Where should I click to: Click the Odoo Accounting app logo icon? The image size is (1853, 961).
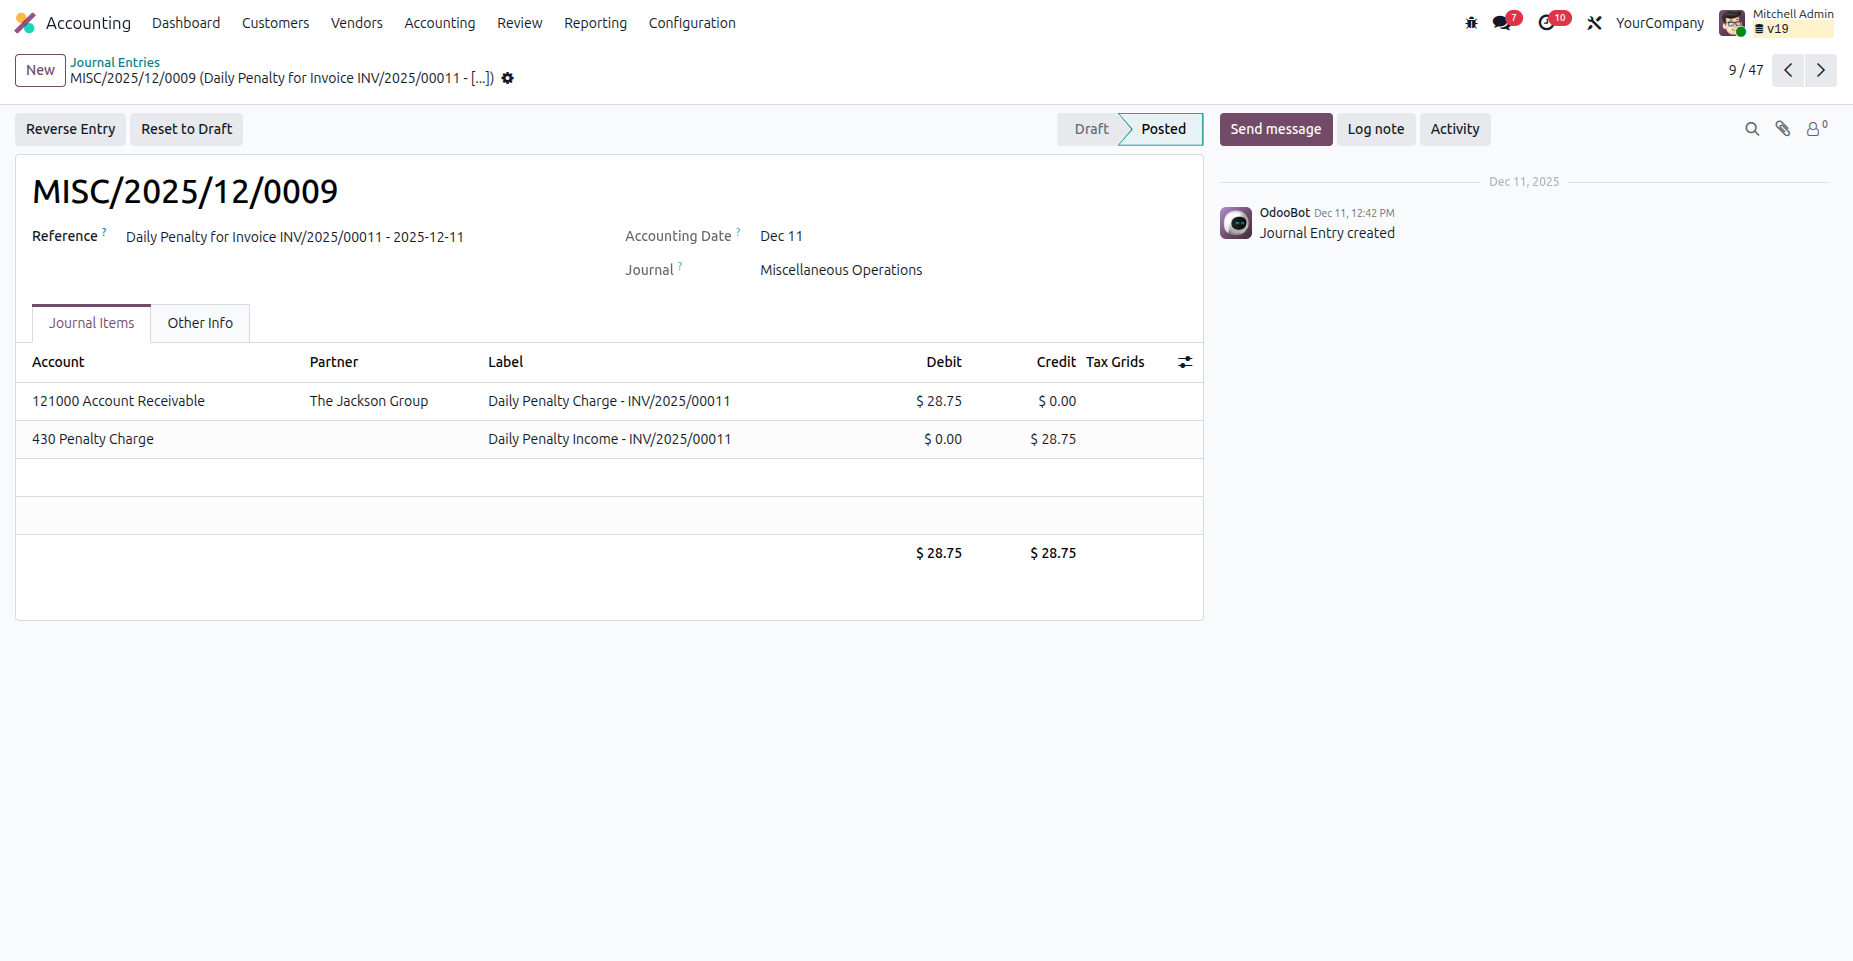click(25, 23)
